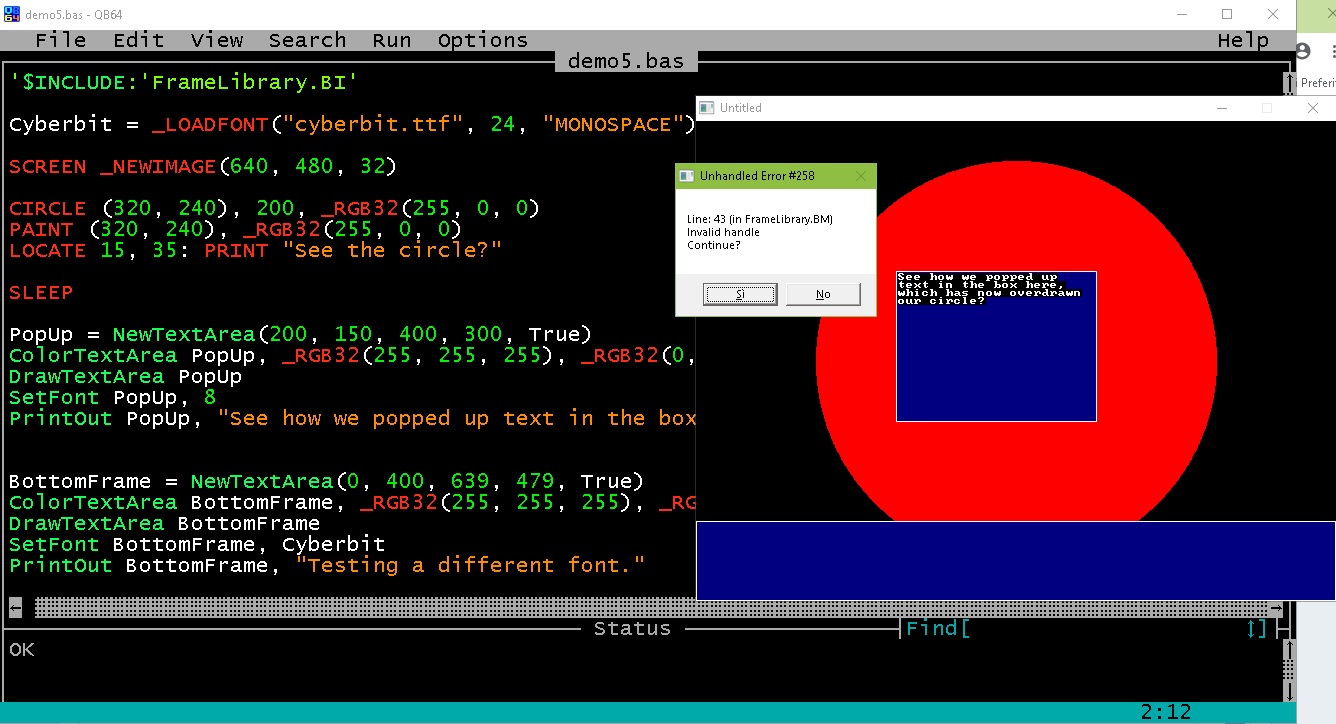Click the Status panel scrollbar down arrow
The height and width of the screenshot is (724, 1336).
(1289, 692)
